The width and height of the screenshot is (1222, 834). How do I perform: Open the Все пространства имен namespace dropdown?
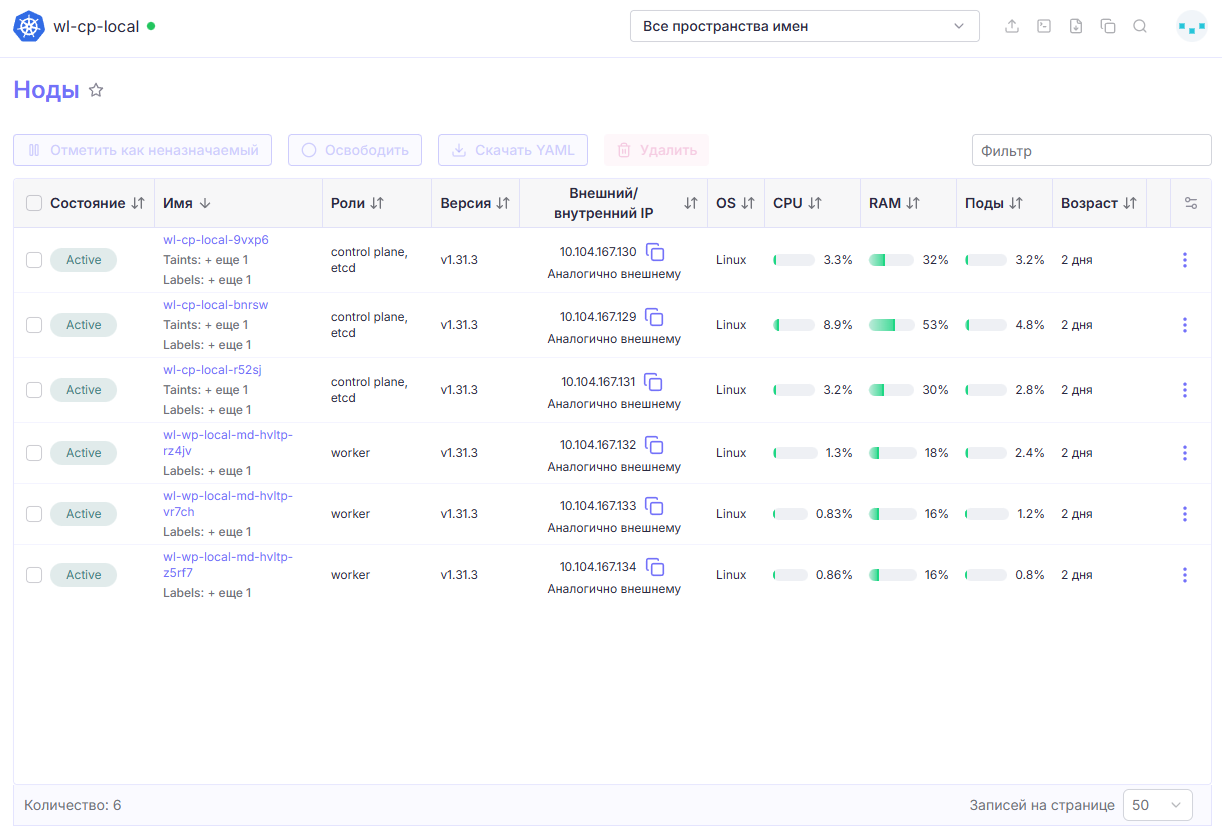coord(805,26)
